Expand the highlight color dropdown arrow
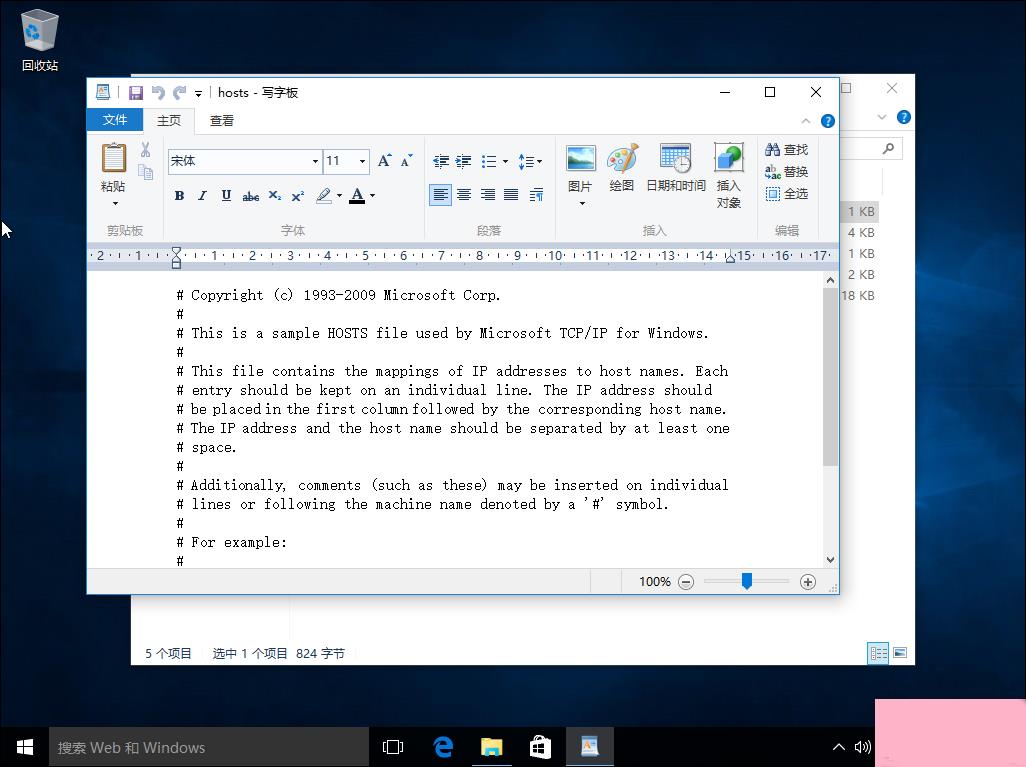This screenshot has height=767, width=1026. pyautogui.click(x=340, y=196)
